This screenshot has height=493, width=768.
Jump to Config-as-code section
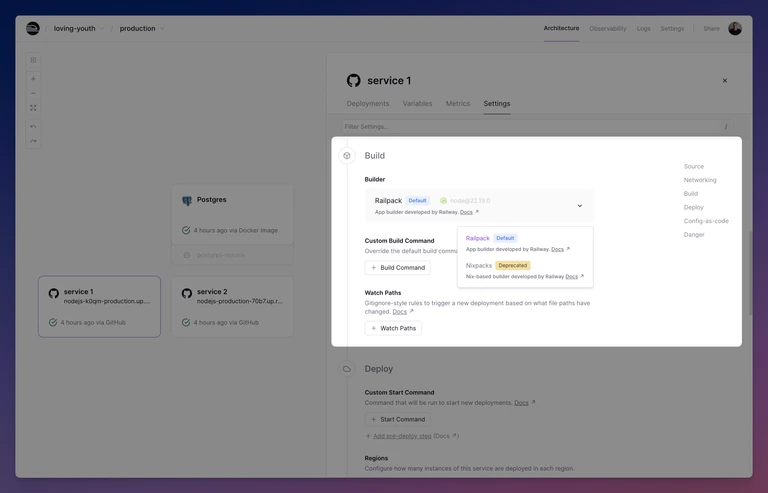706,221
